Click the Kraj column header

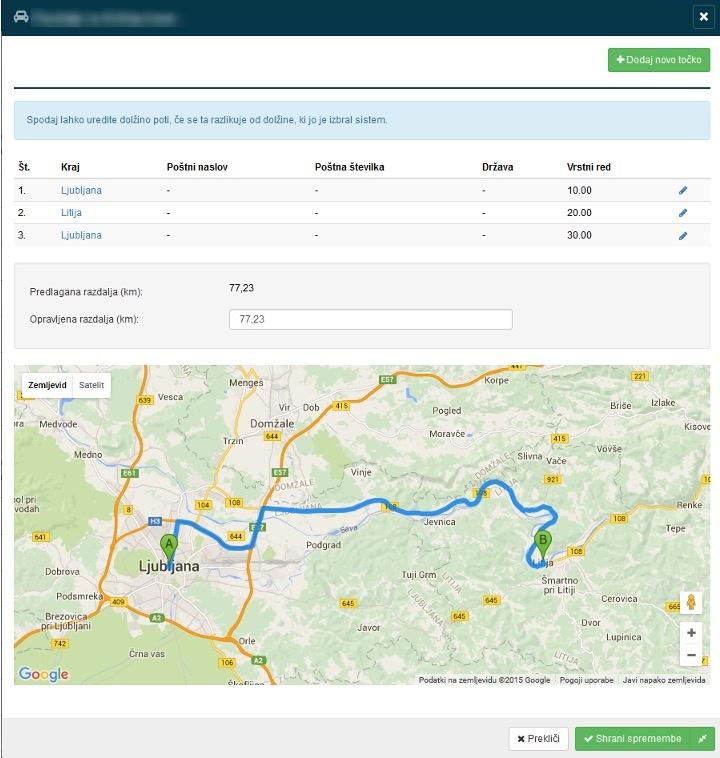pyautogui.click(x=70, y=167)
